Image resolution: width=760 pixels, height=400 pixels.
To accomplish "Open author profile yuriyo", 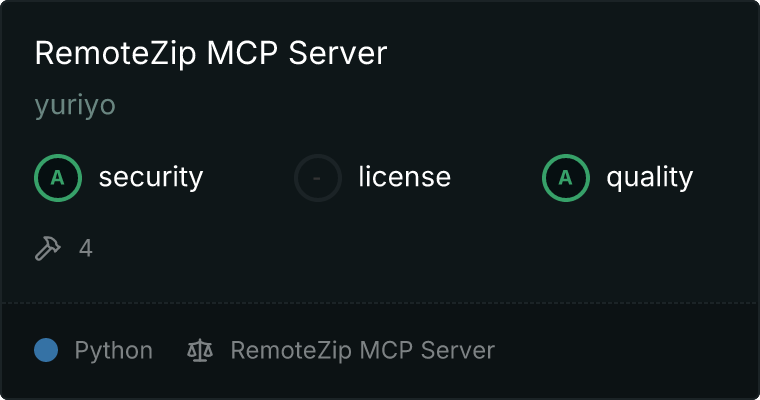I will click(x=75, y=106).
